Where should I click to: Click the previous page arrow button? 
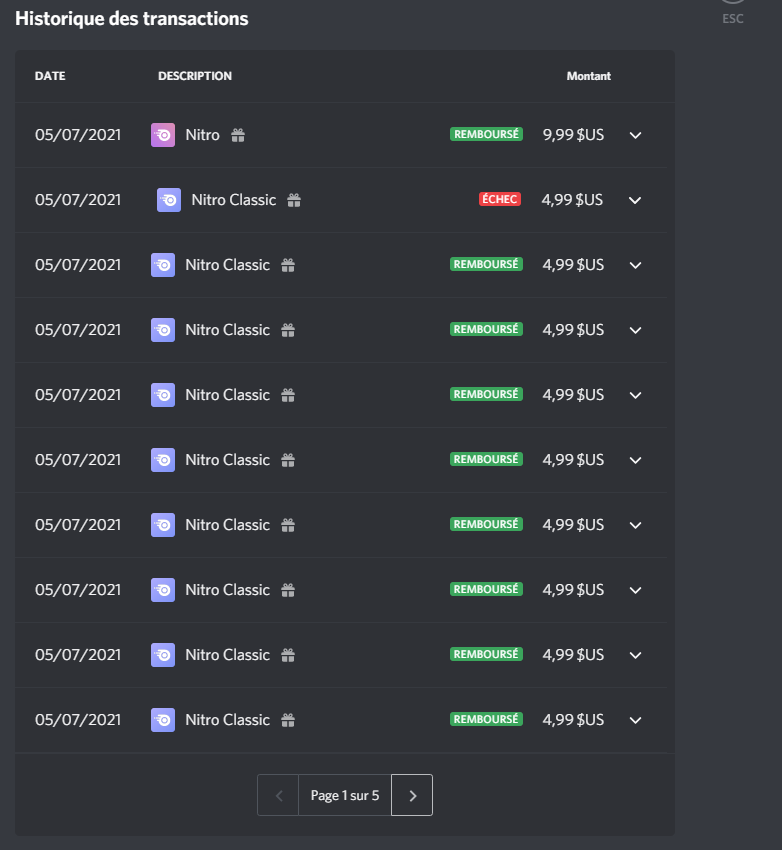(x=278, y=795)
